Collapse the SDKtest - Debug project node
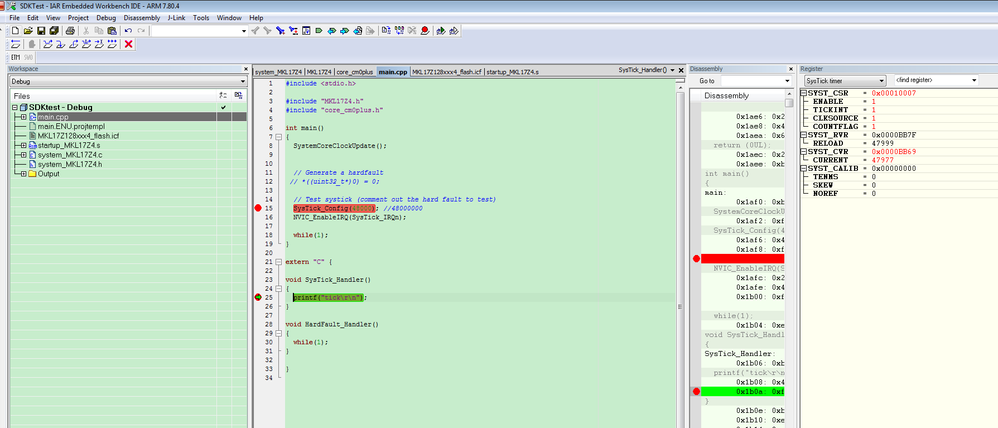 pyautogui.click(x=15, y=108)
